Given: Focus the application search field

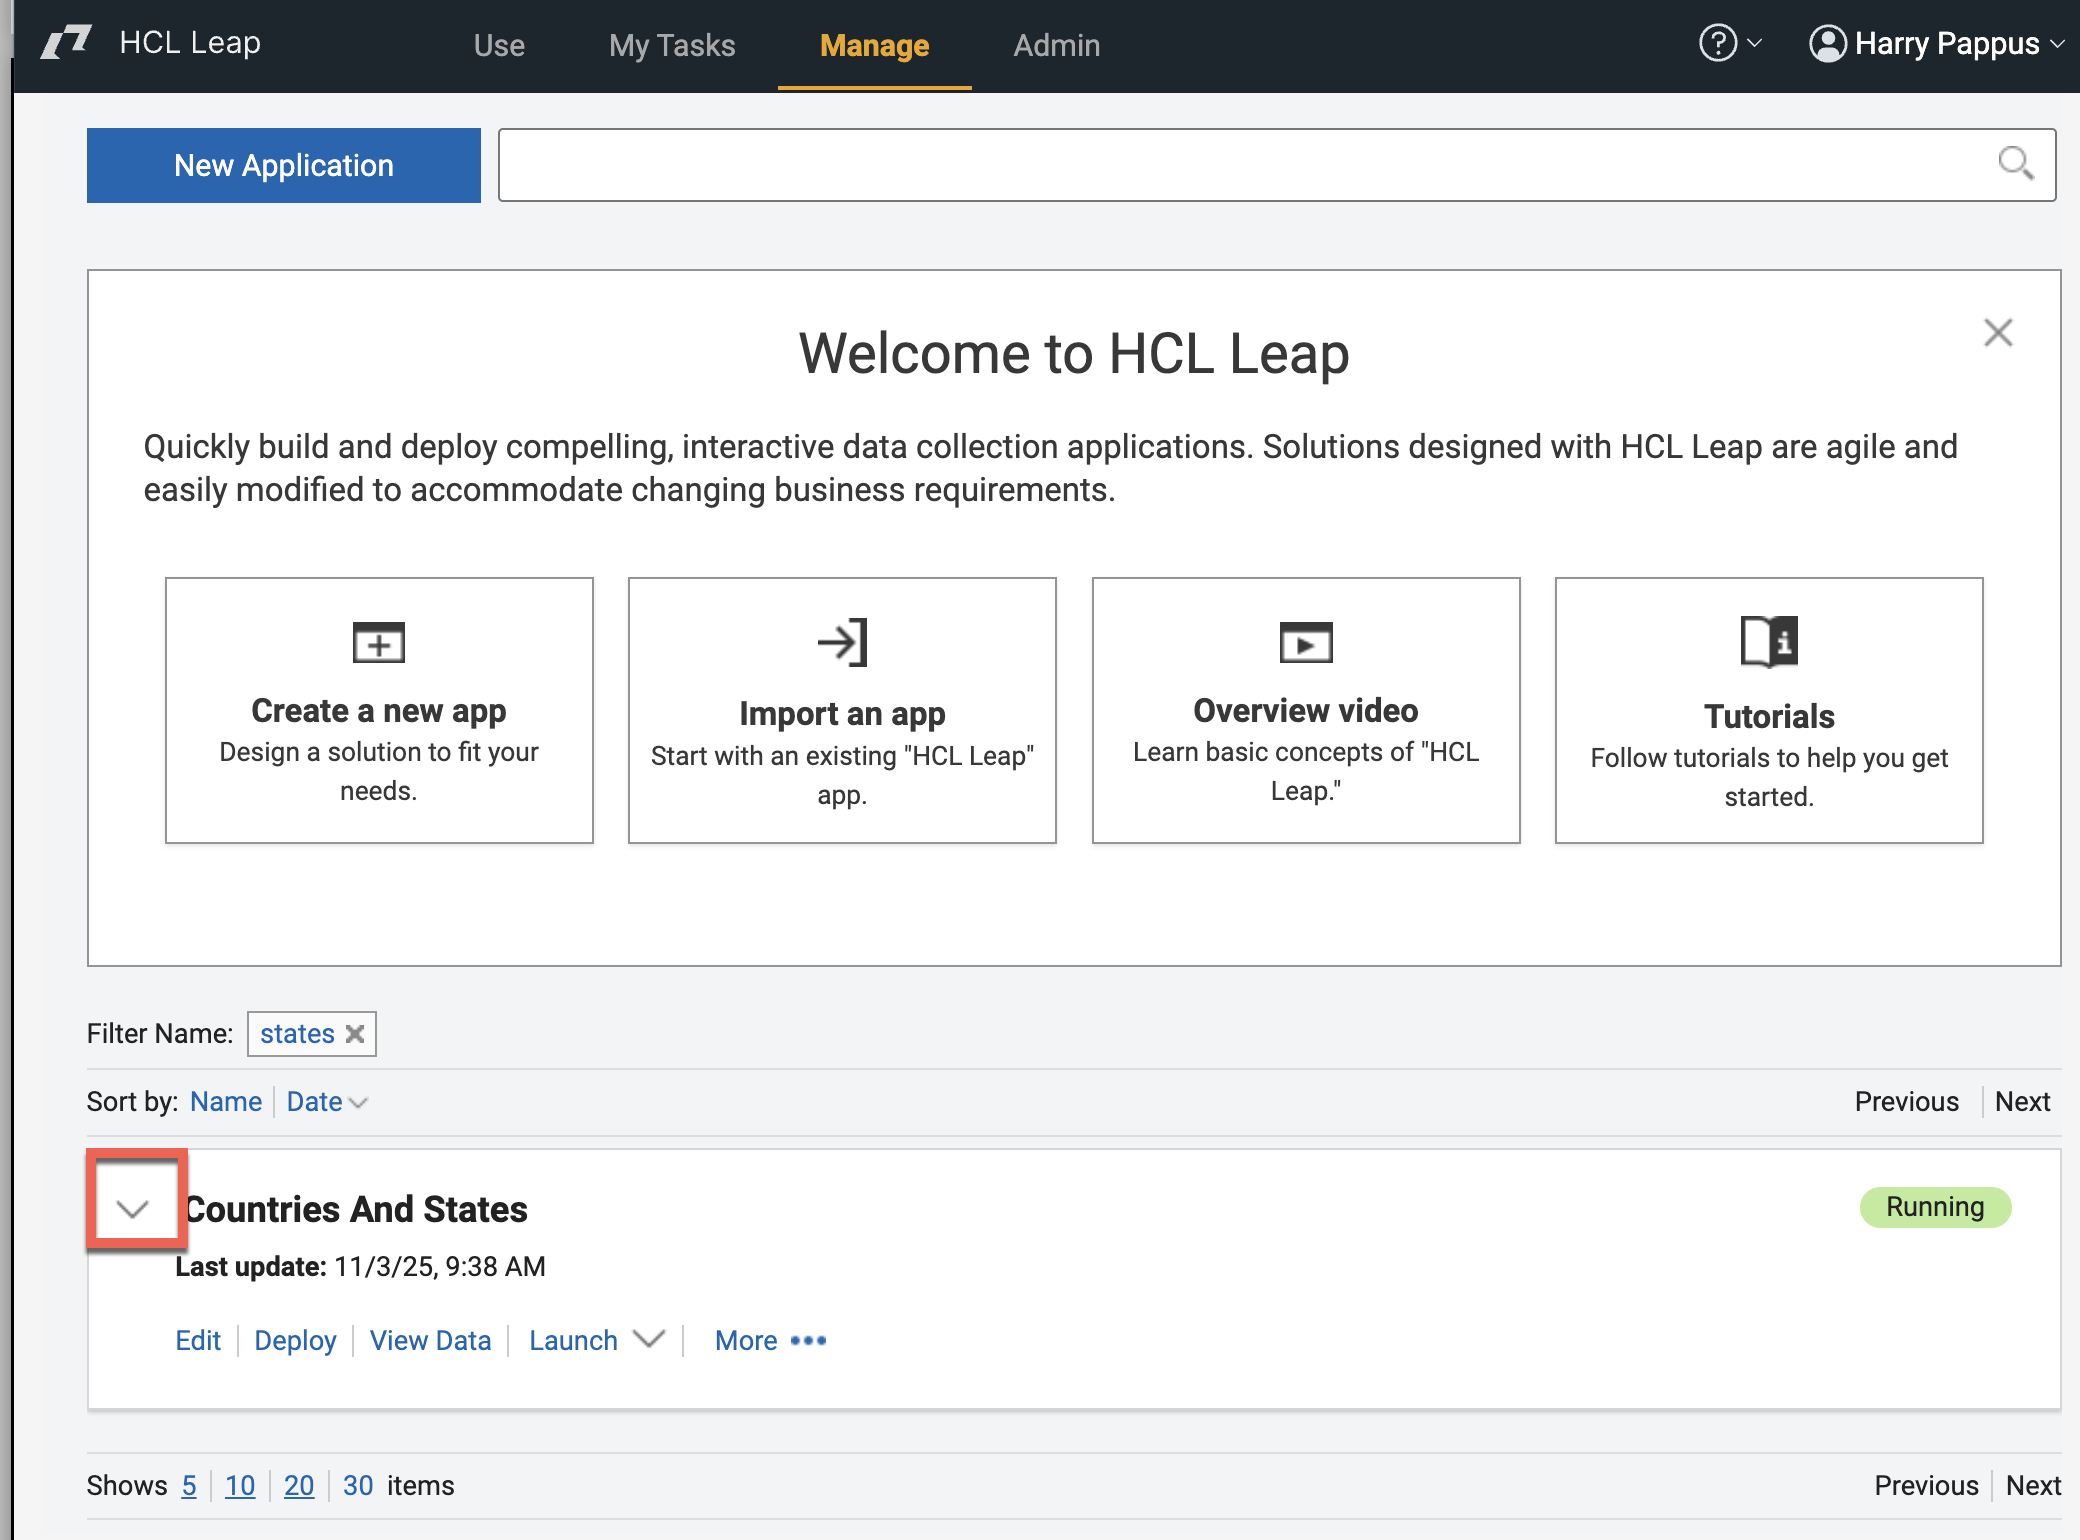Looking at the screenshot, I should coord(1240,165).
